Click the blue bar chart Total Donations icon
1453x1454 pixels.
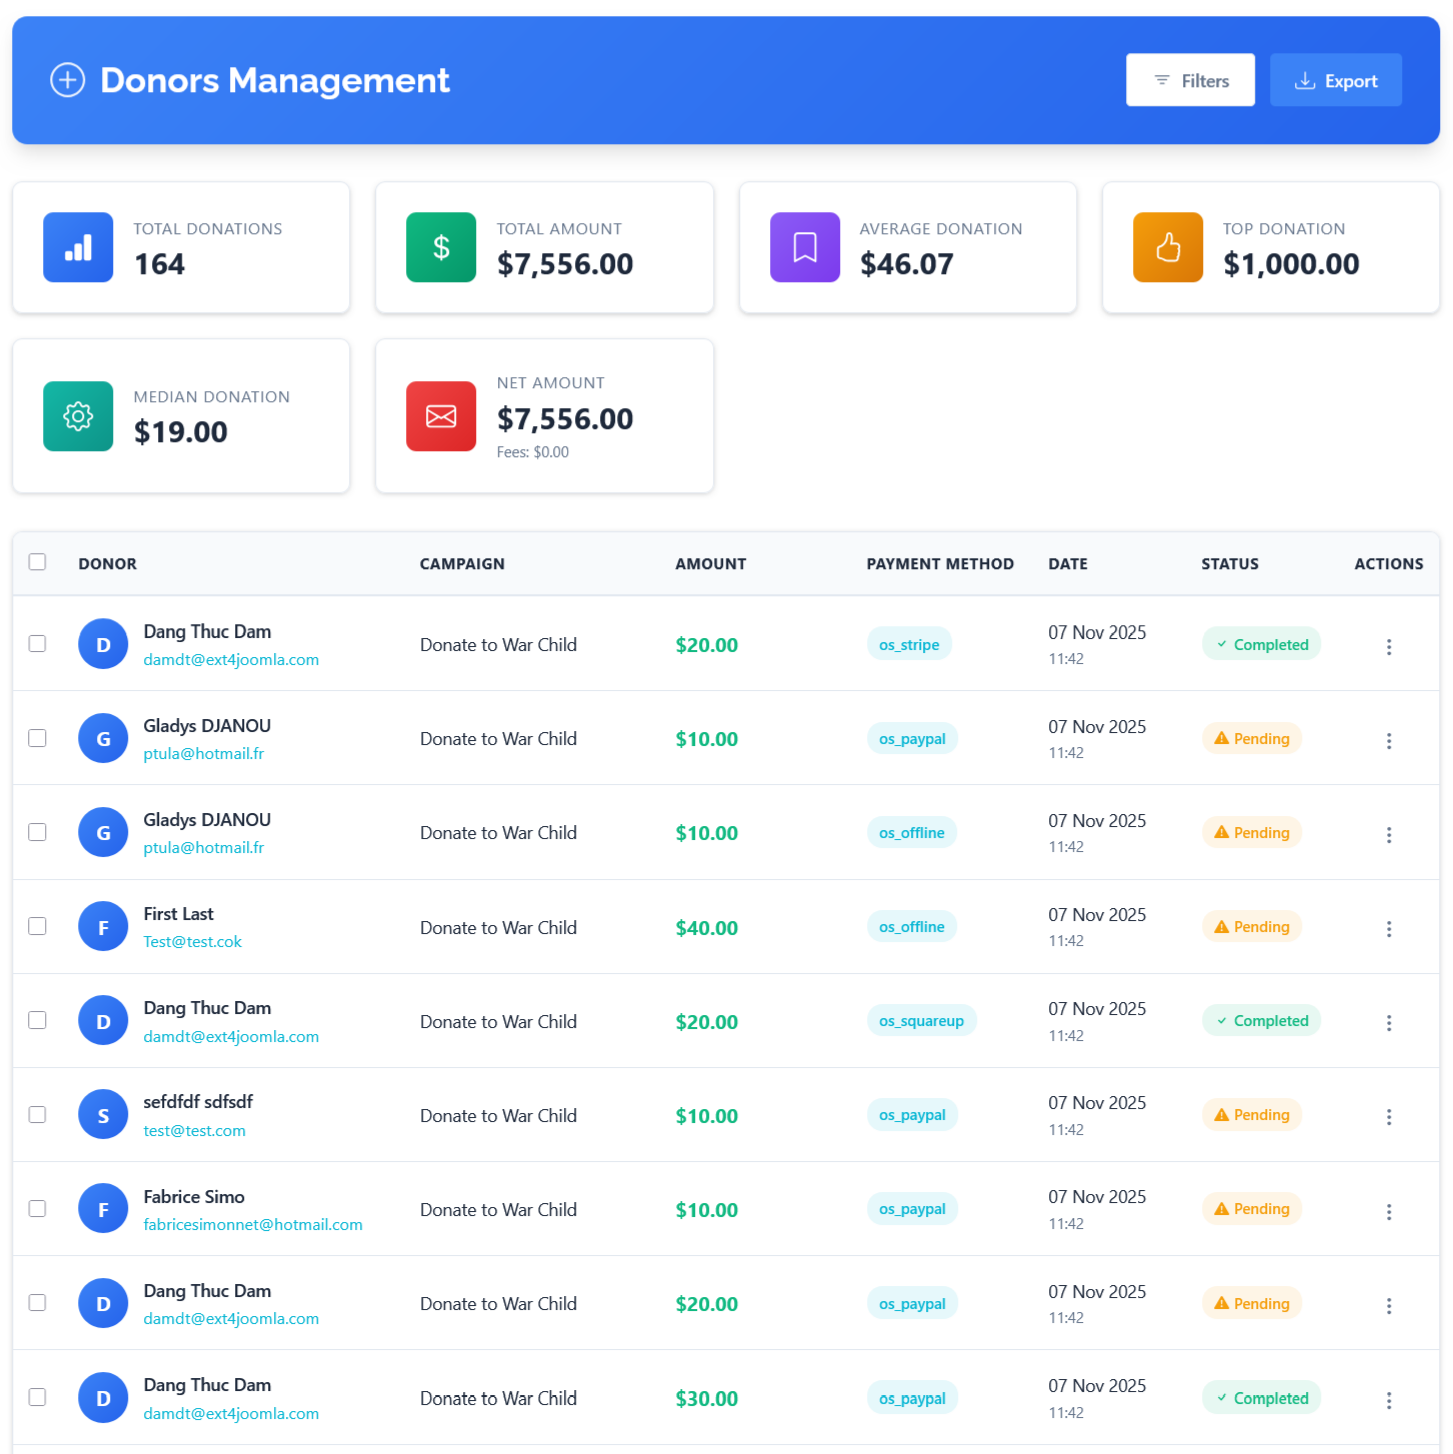click(78, 247)
